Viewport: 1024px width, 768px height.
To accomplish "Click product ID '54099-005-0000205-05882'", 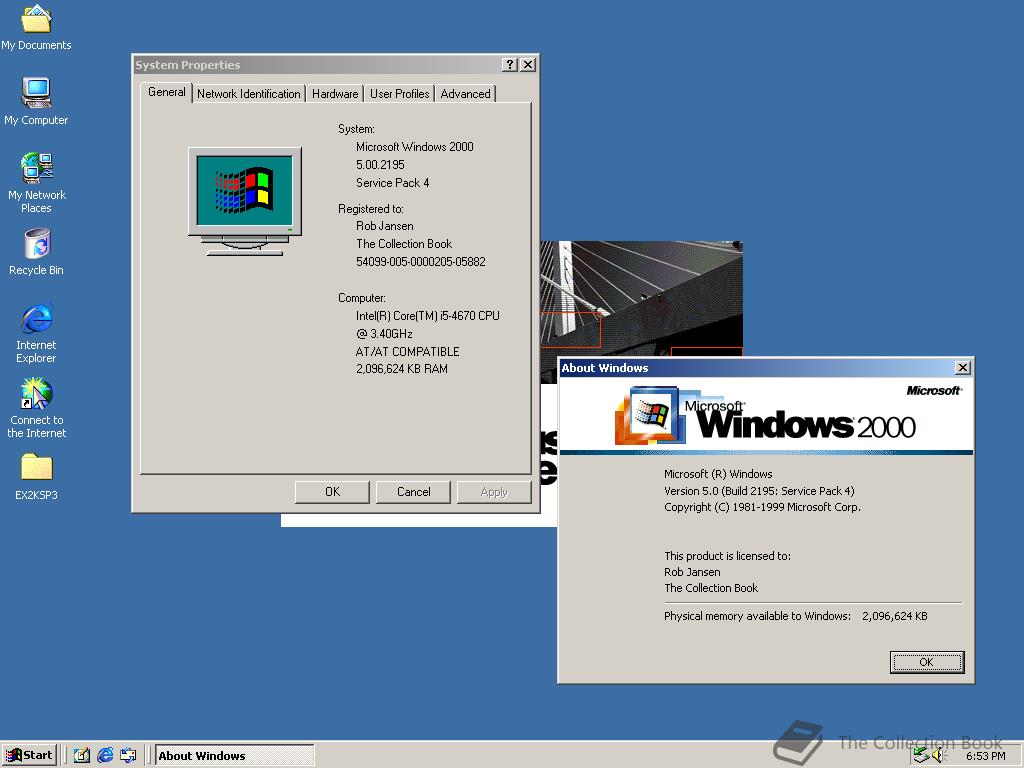I will pos(421,262).
